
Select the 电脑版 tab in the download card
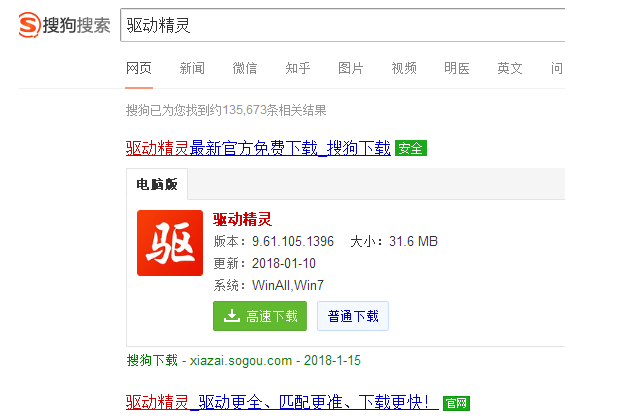[156, 184]
